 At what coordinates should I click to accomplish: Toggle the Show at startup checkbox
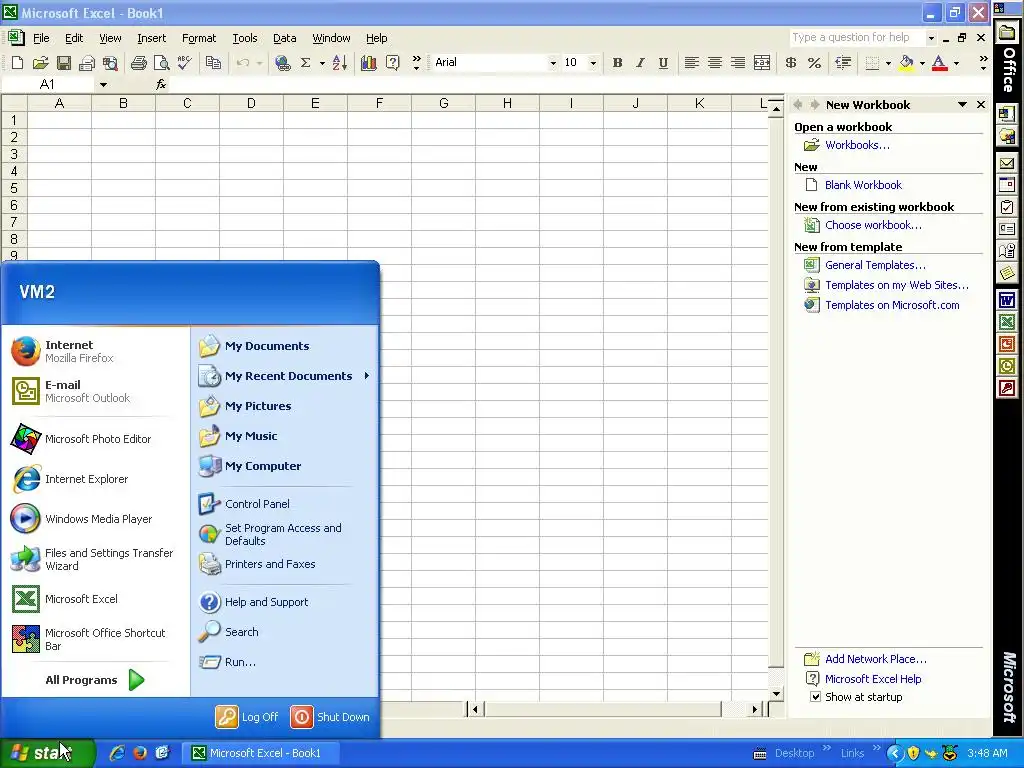pos(815,697)
